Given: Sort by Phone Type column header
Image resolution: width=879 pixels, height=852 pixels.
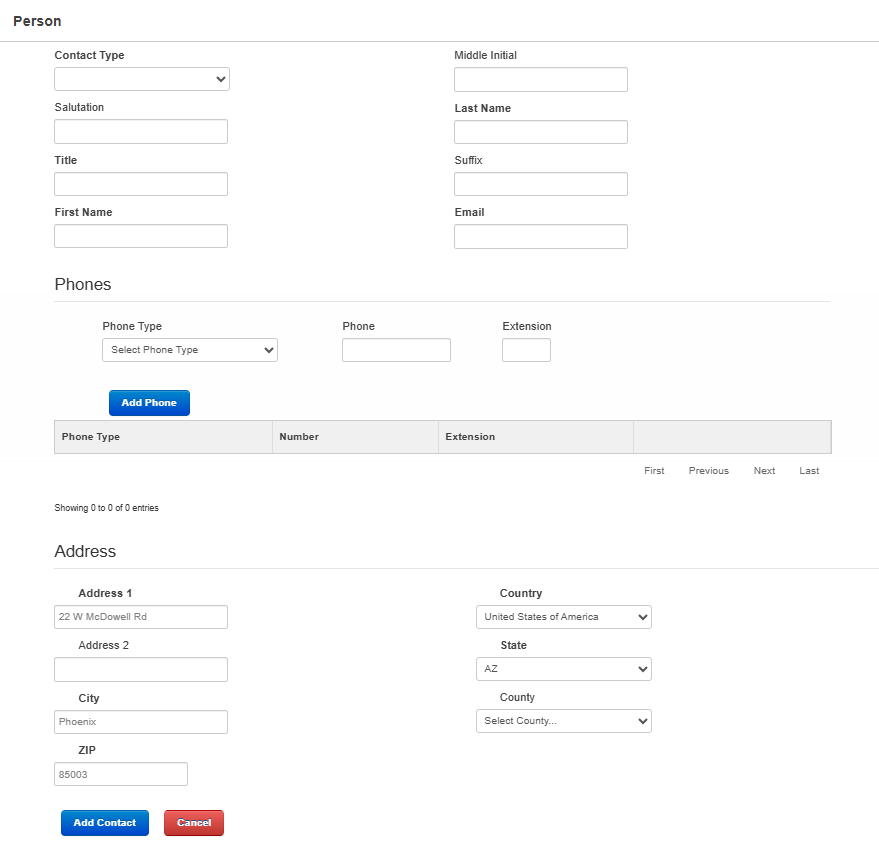Looking at the screenshot, I should click(91, 437).
